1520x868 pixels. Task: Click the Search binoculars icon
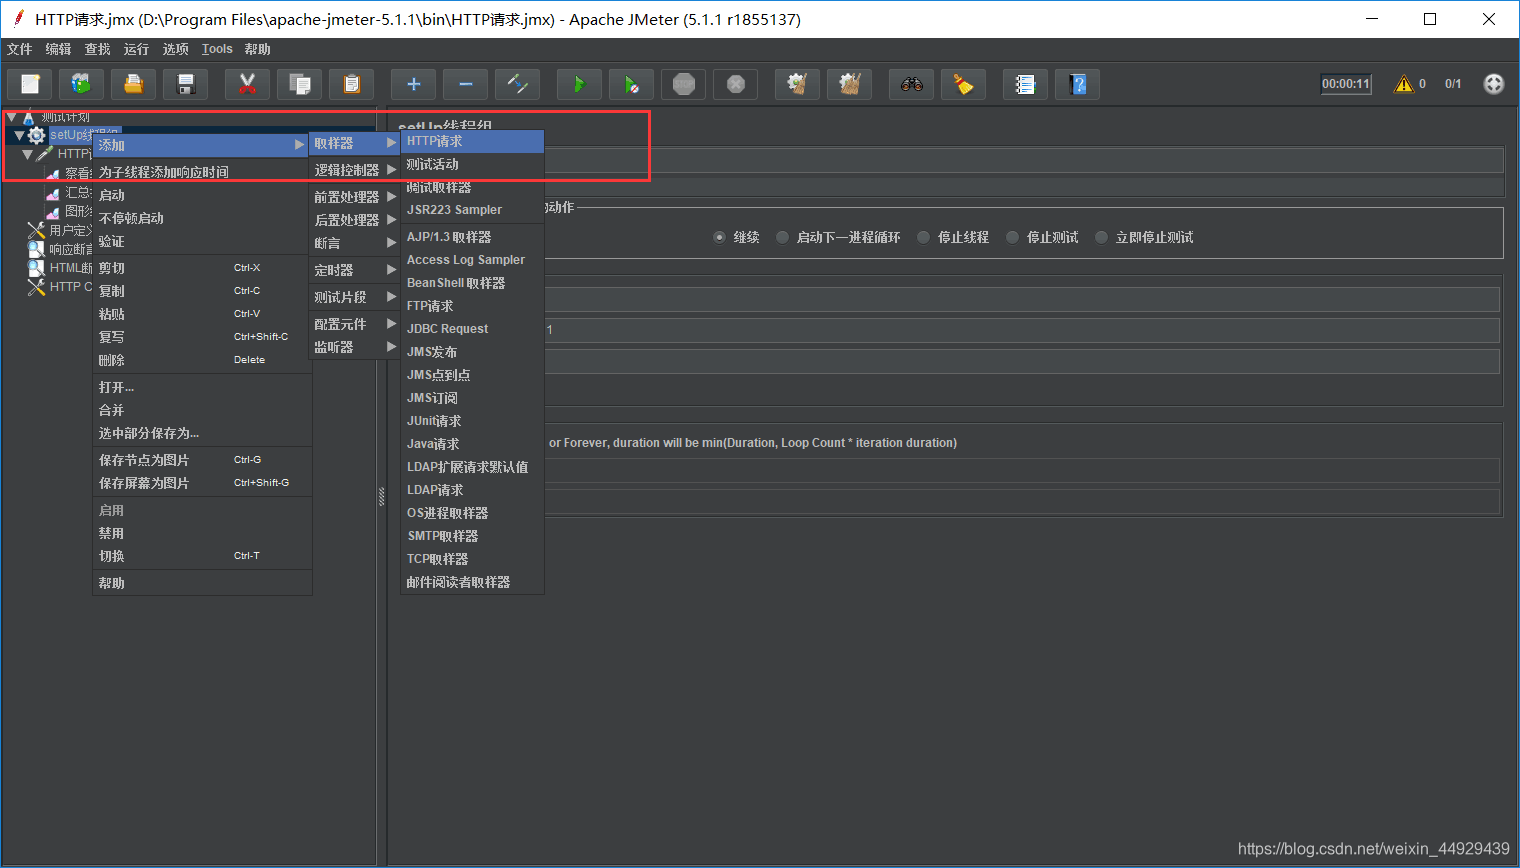912,84
